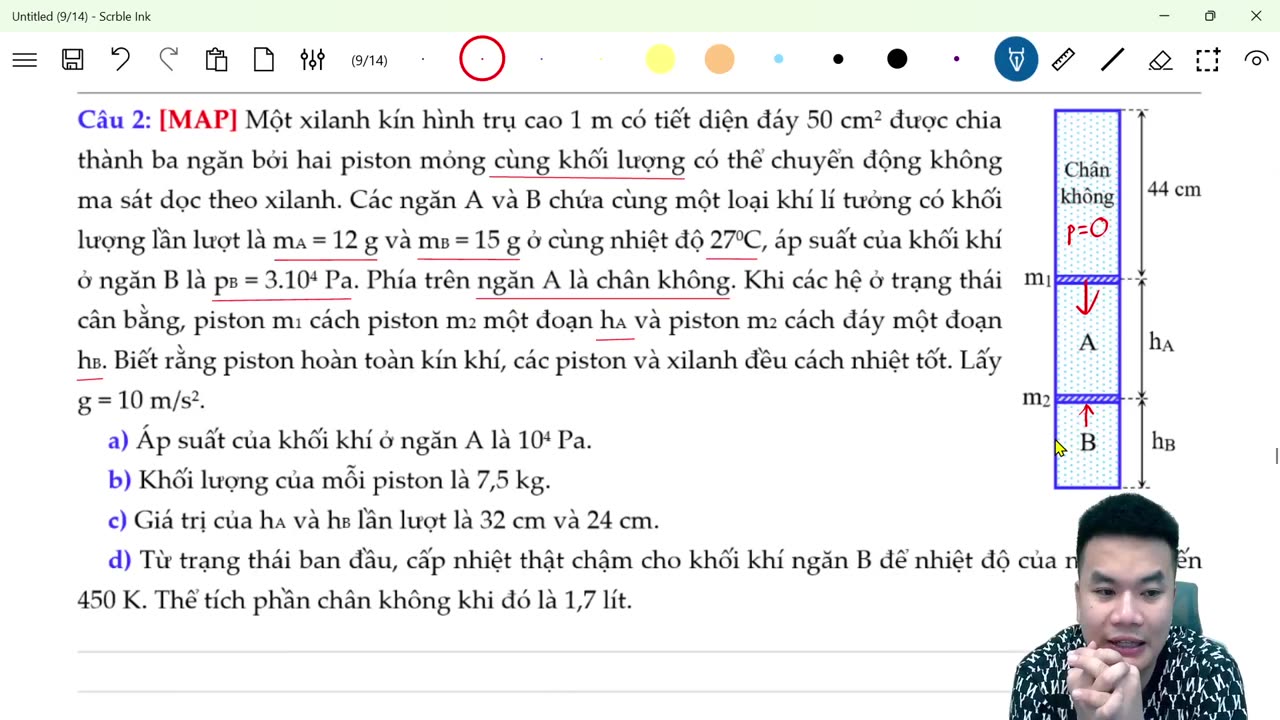
Task: Click option 'a)' marker
Action: click(x=118, y=441)
